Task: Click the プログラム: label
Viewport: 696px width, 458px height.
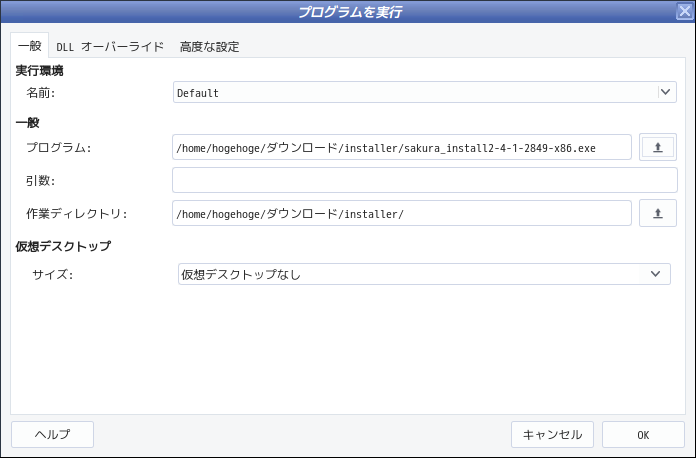Action: click(58, 147)
